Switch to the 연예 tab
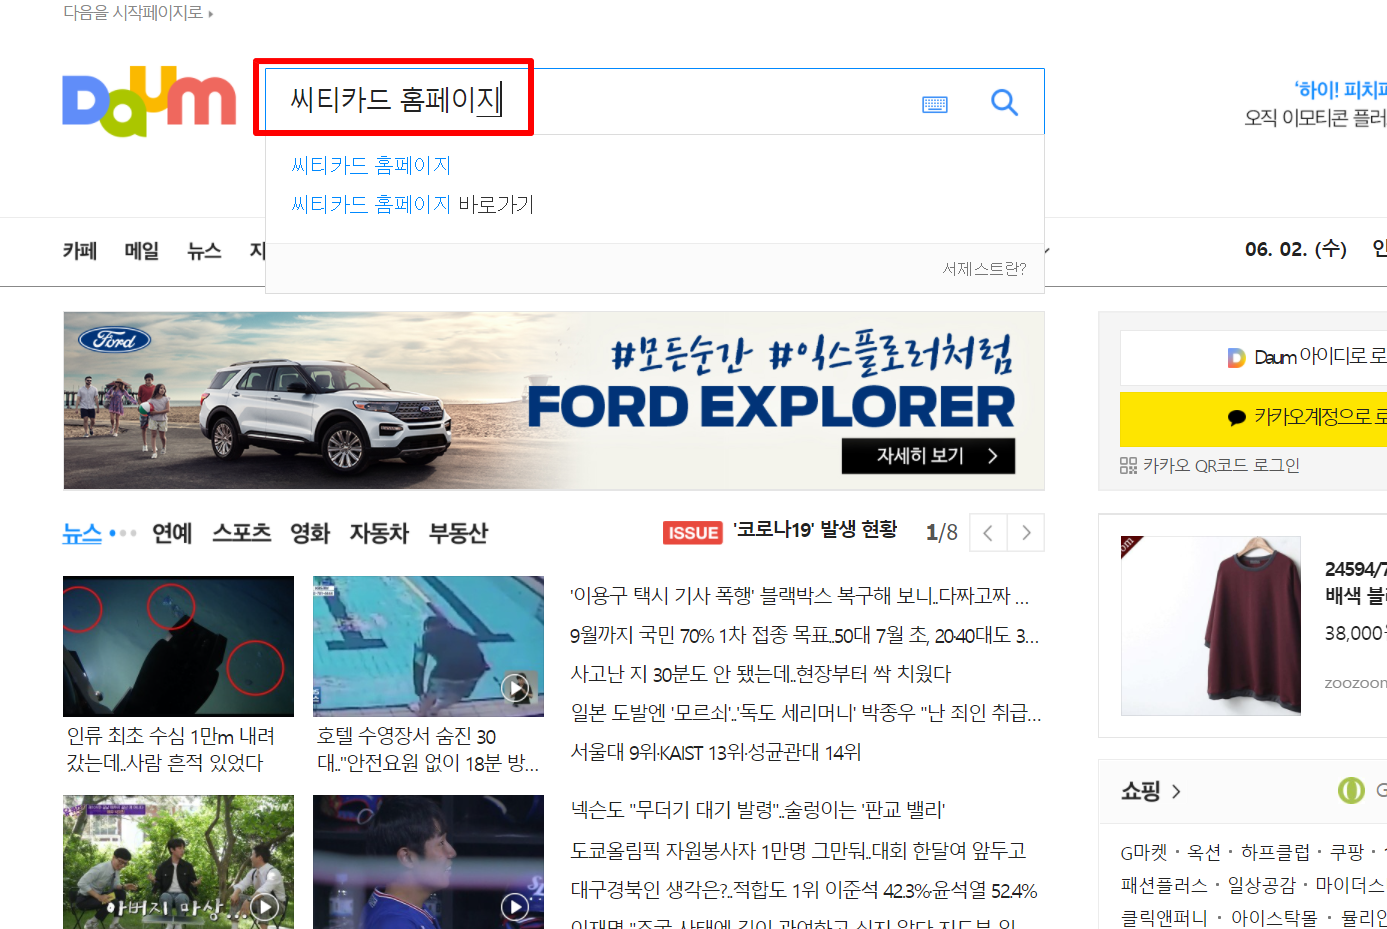This screenshot has width=1387, height=929. click(x=172, y=533)
